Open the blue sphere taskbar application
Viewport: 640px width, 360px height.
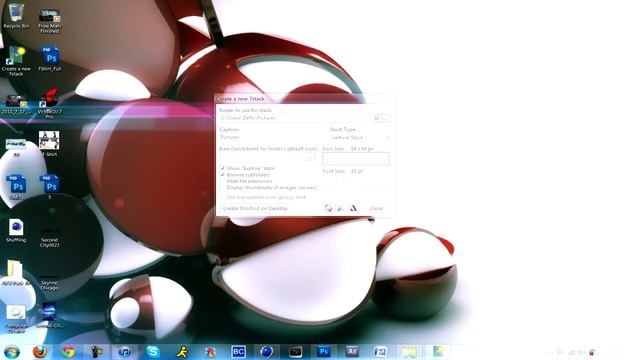point(267,351)
